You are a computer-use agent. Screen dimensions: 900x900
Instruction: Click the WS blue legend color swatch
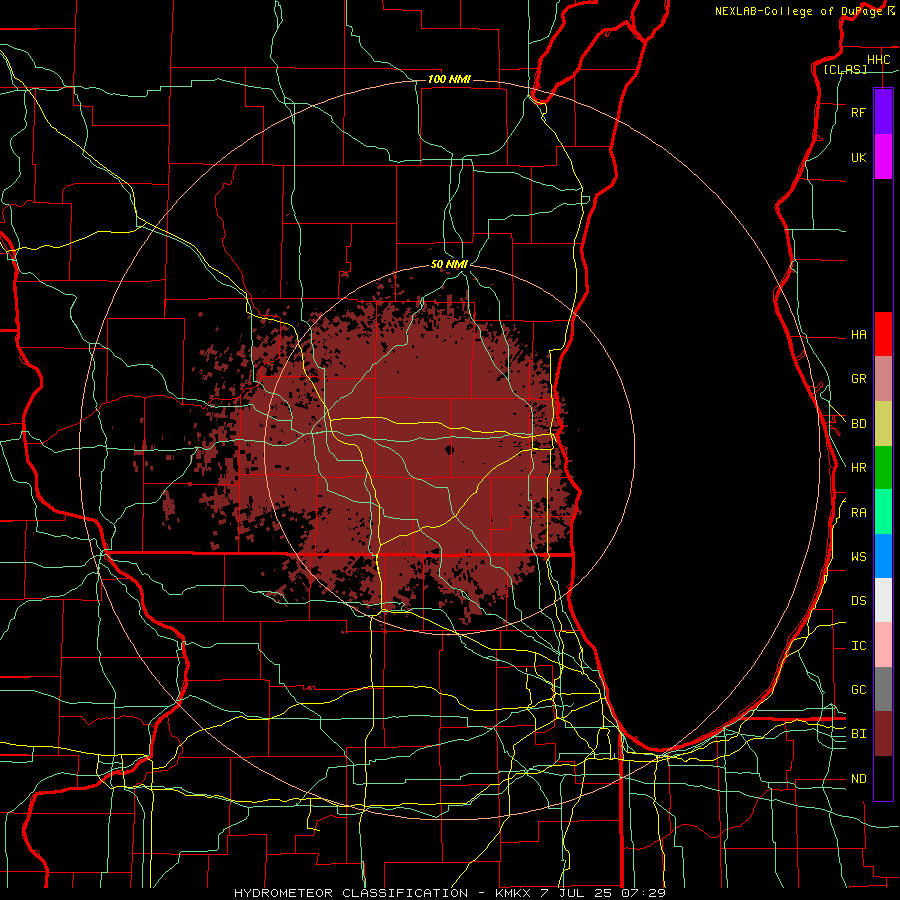(x=883, y=556)
